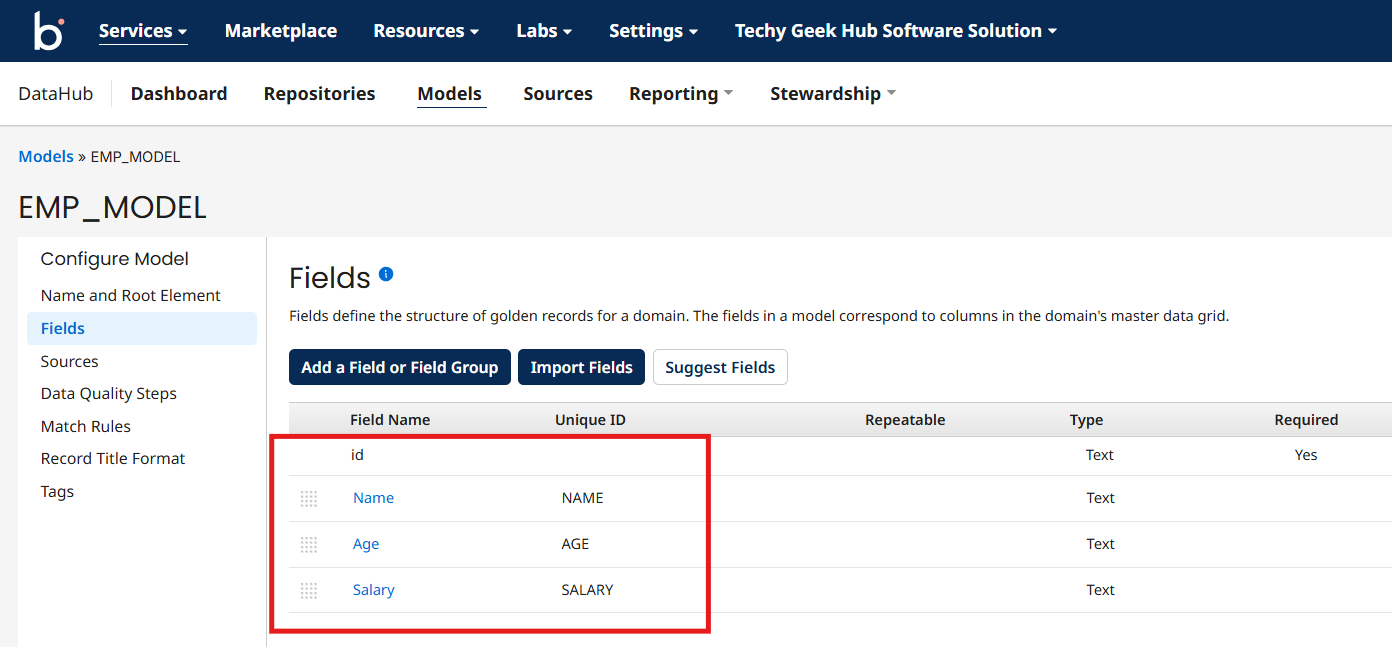1392x647 pixels.
Task: Open the Salary field link
Action: 374,590
